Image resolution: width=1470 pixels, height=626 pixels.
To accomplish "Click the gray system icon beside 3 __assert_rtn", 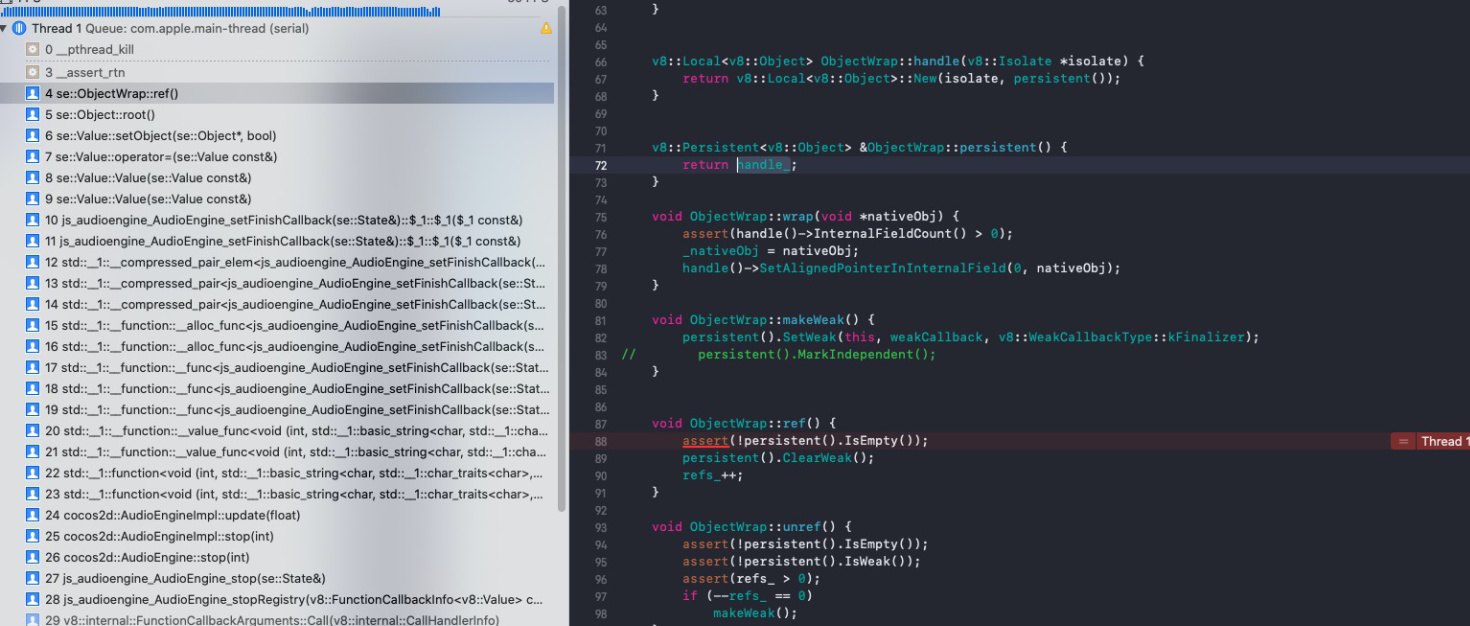I will pos(33,72).
